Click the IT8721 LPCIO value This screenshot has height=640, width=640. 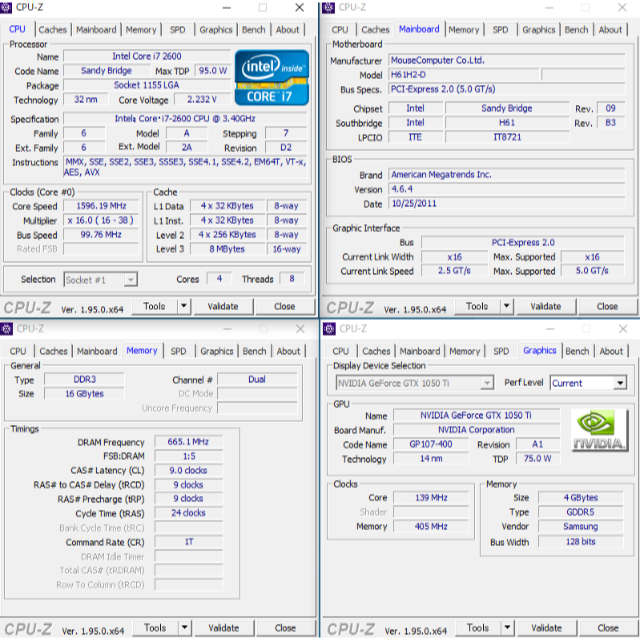[x=507, y=137]
